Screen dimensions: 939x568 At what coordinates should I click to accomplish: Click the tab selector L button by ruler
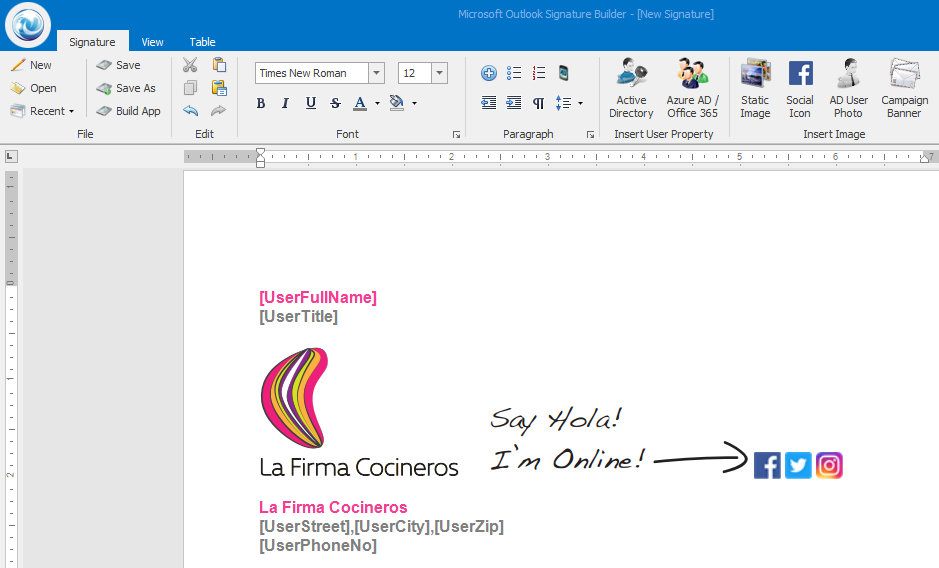(11, 157)
